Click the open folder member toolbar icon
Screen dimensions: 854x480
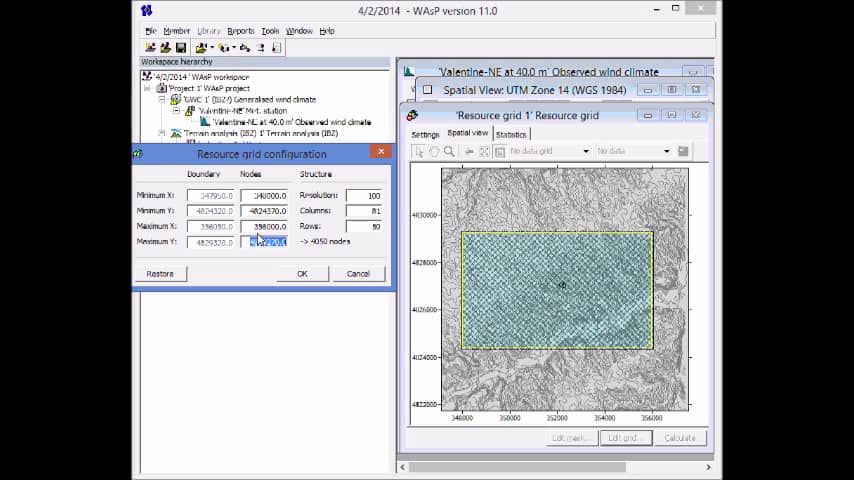tap(201, 48)
